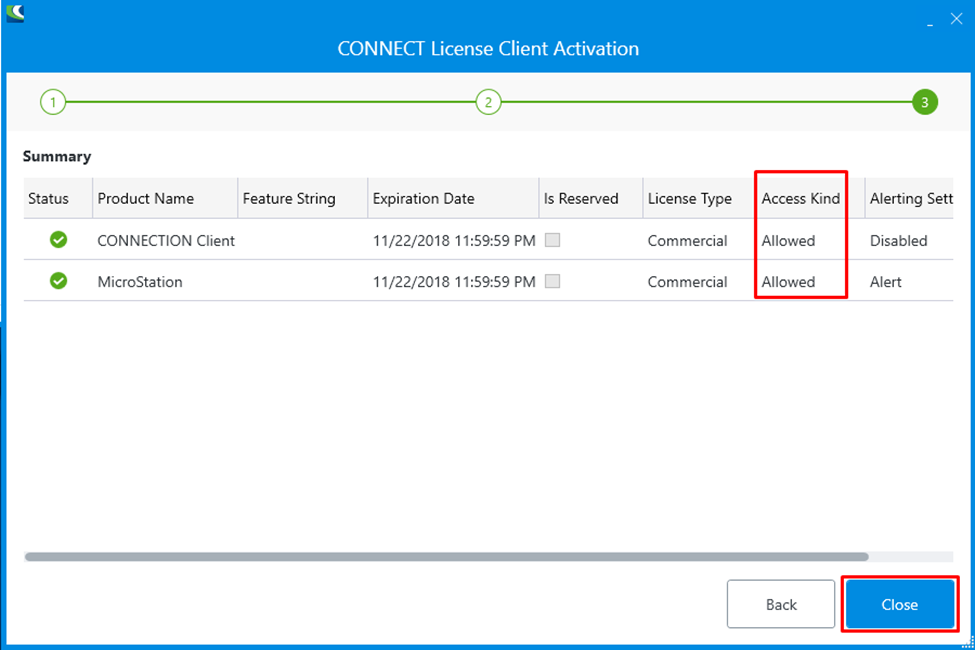Select the MicroStation product name
This screenshot has height=650, width=975.
(140, 282)
